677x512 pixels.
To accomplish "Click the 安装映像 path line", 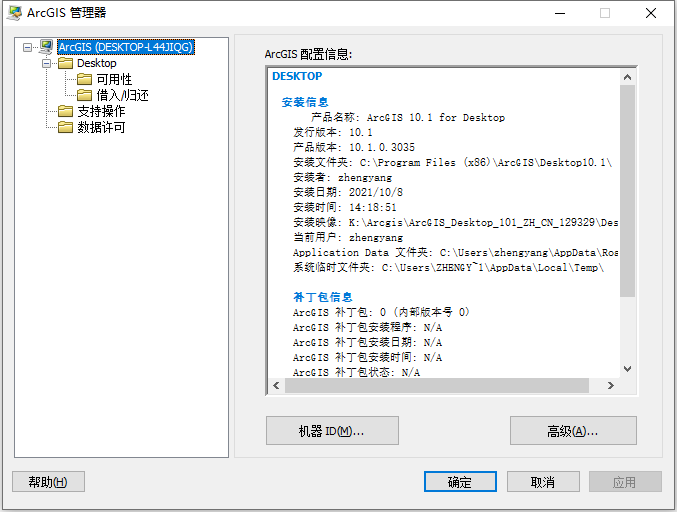I will [x=455, y=222].
